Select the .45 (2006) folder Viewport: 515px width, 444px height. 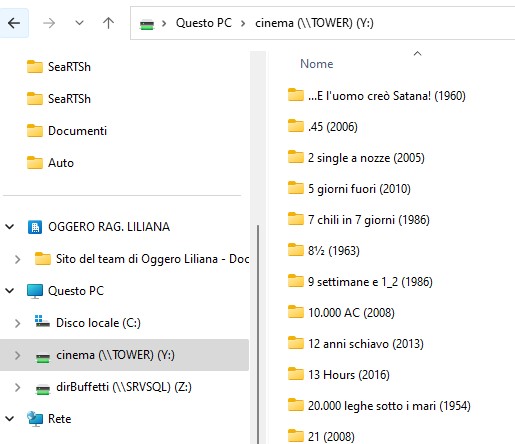pyautogui.click(x=323, y=127)
